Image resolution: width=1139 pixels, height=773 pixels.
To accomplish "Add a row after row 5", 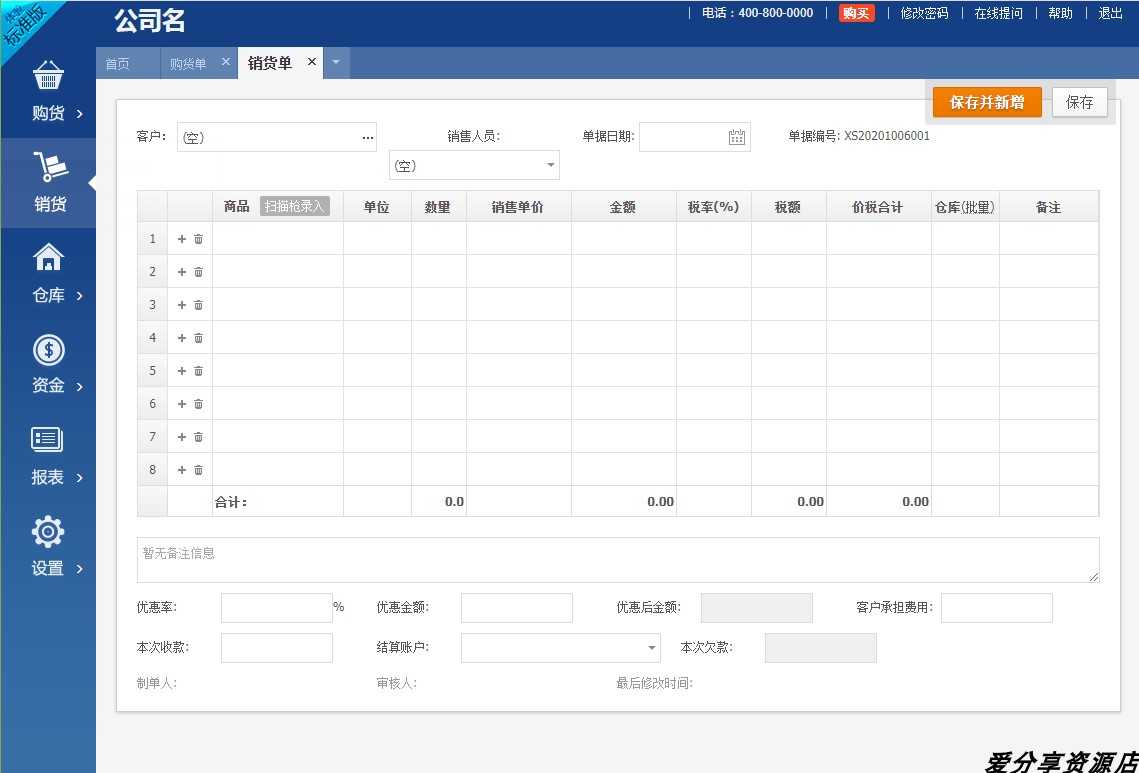I will (x=182, y=371).
